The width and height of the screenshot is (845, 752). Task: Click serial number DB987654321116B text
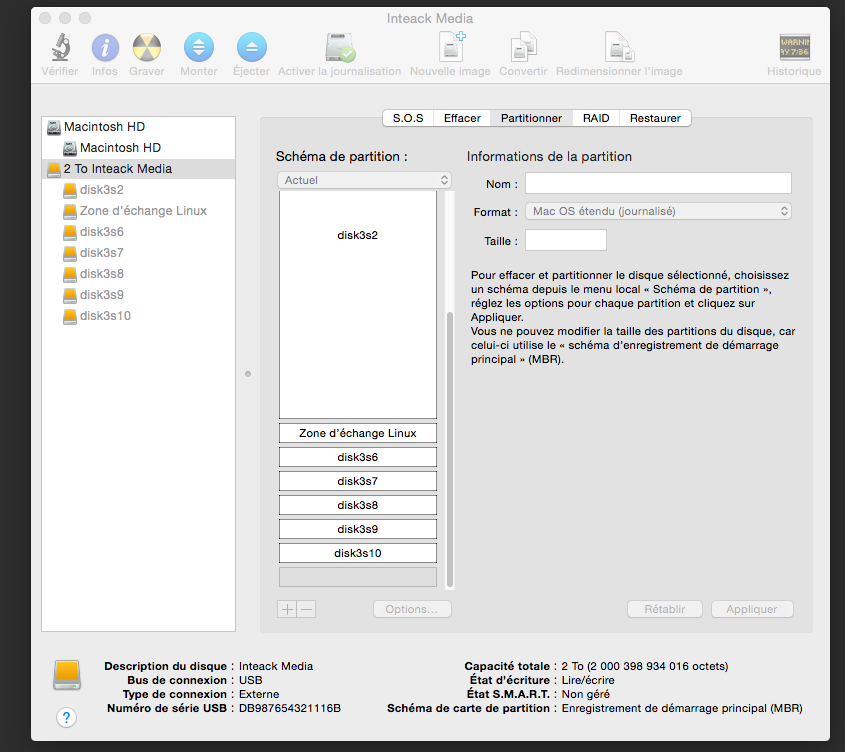tap(290, 708)
